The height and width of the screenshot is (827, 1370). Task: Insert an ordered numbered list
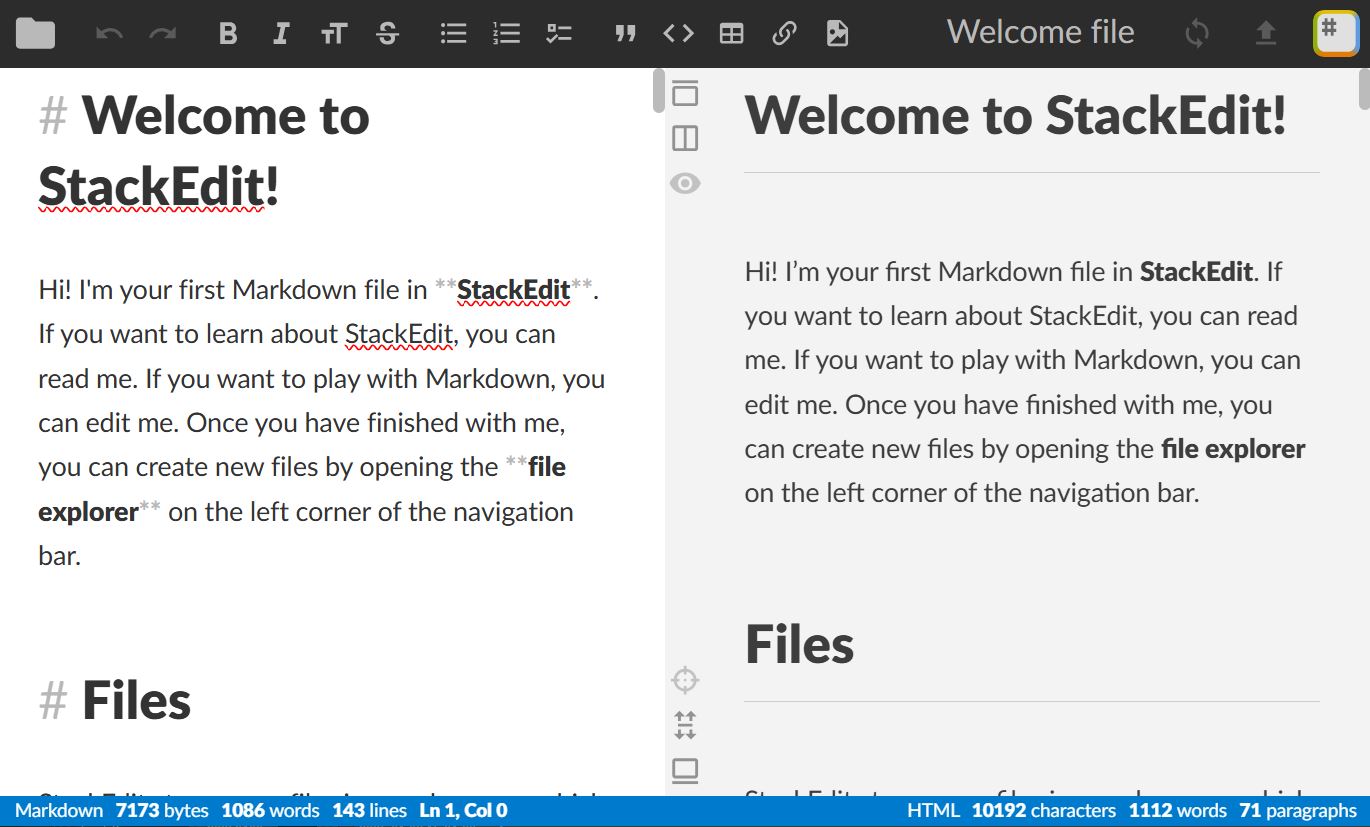pos(507,34)
